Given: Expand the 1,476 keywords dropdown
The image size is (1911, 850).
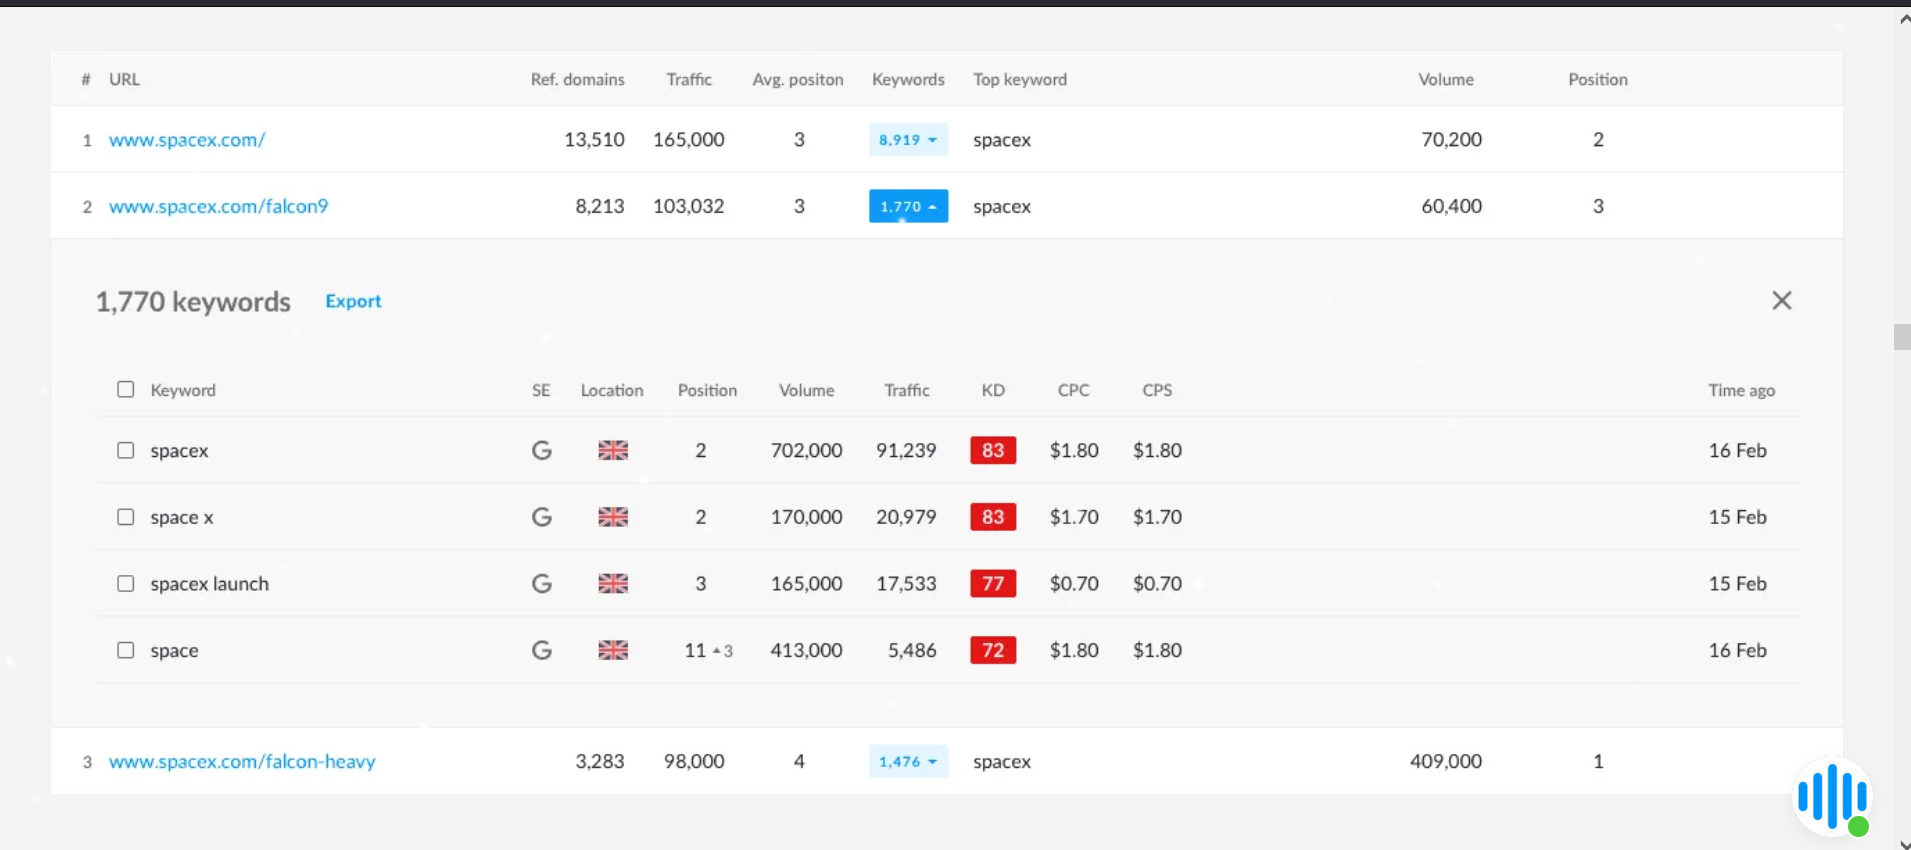Looking at the screenshot, I should pos(908,761).
